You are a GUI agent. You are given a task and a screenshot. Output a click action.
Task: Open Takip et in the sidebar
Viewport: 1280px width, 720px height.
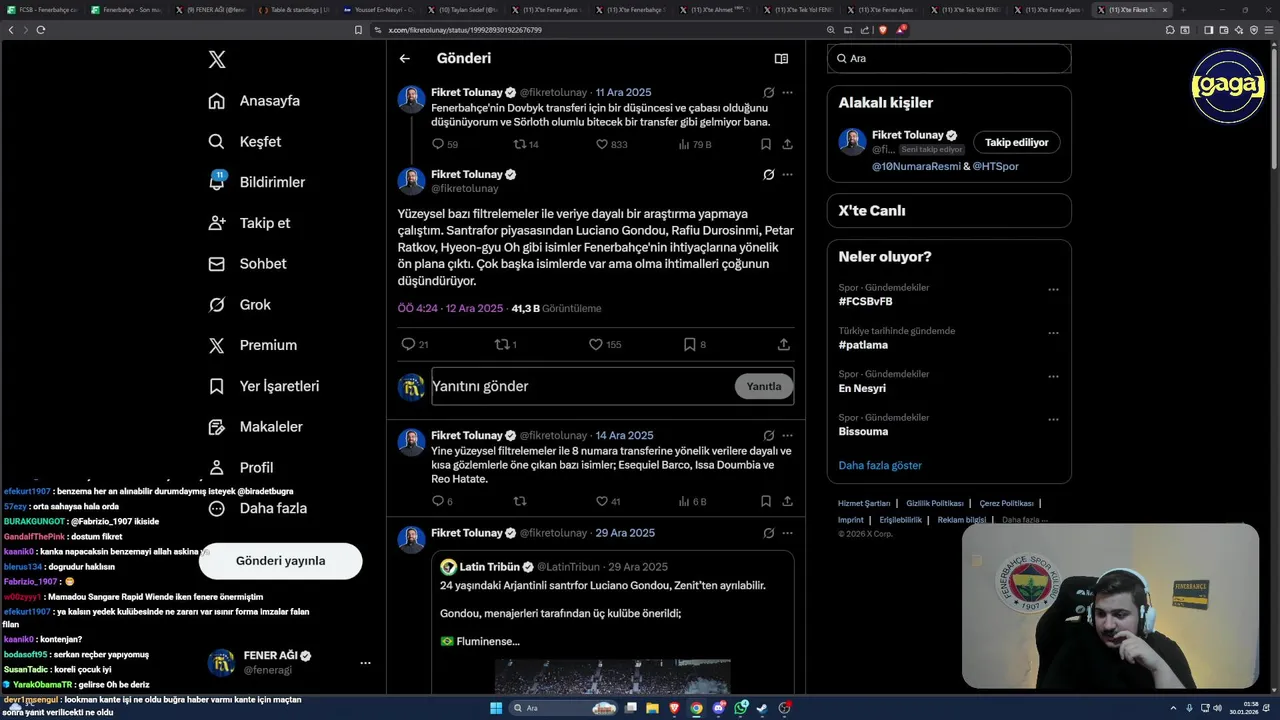click(249, 223)
